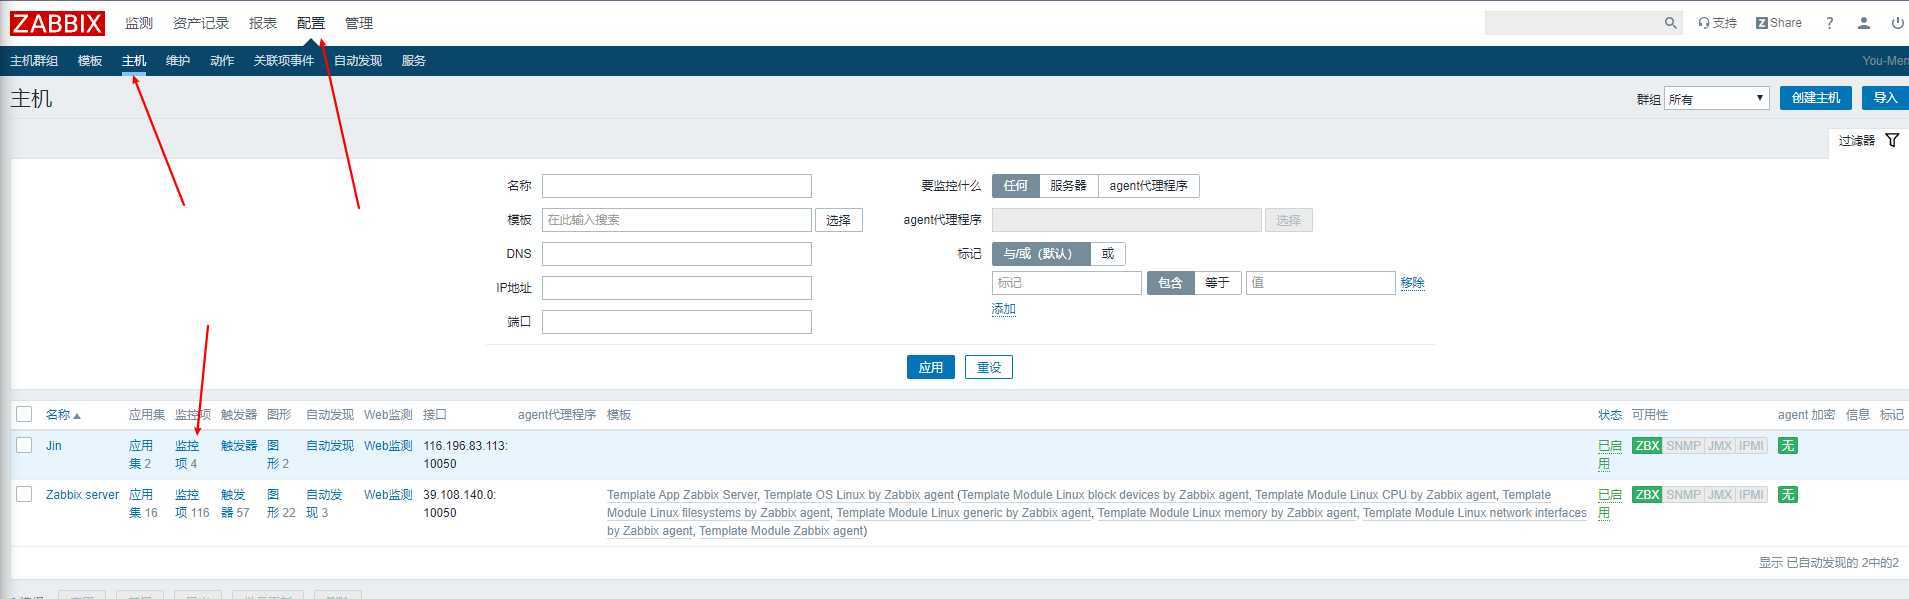Image resolution: width=1909 pixels, height=599 pixels.
Task: Open Zabbix server host link
Action: pyautogui.click(x=82, y=495)
